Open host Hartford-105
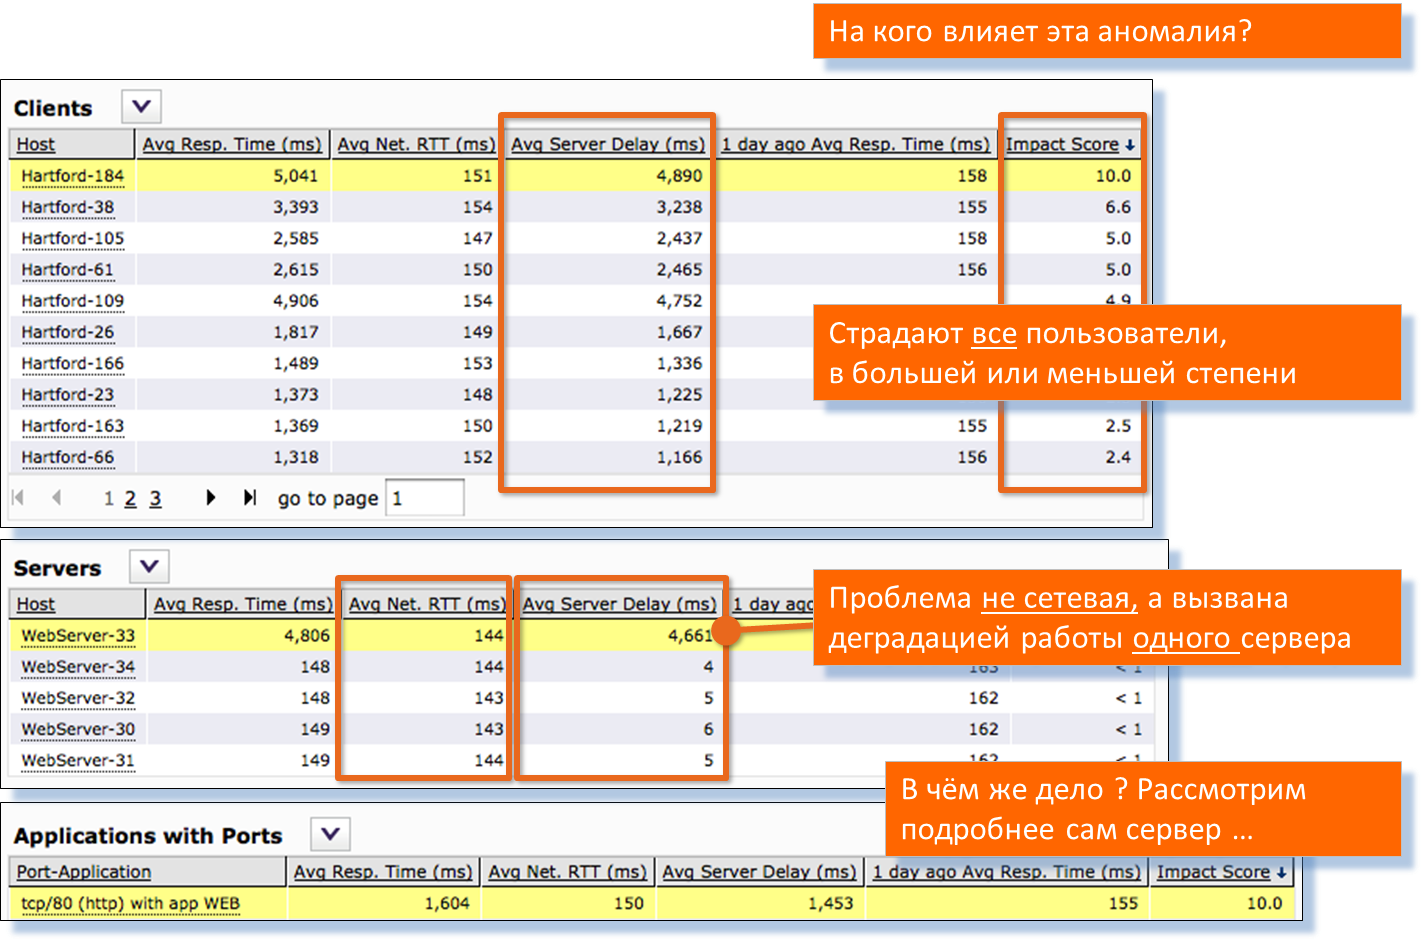This screenshot has width=1423, height=942. pos(73,238)
